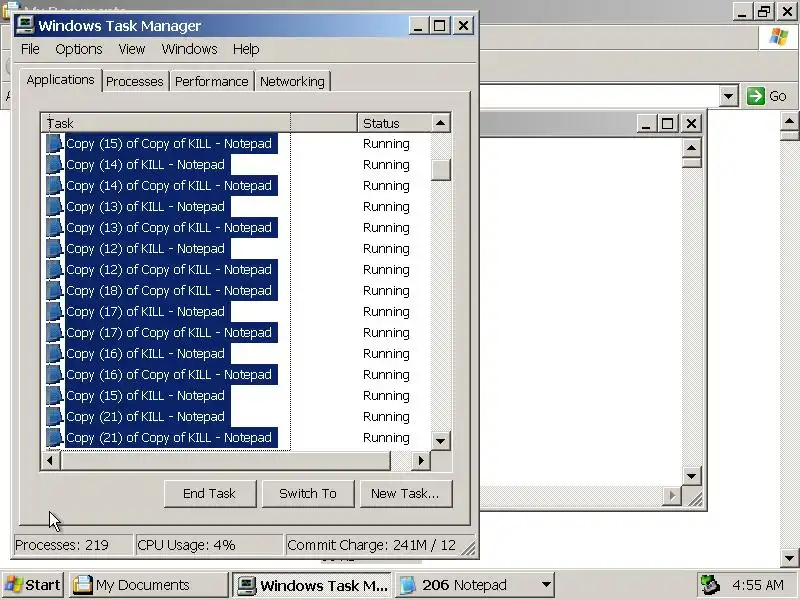Click the Switch To button
Viewport: 800px width, 600px height.
(308, 493)
